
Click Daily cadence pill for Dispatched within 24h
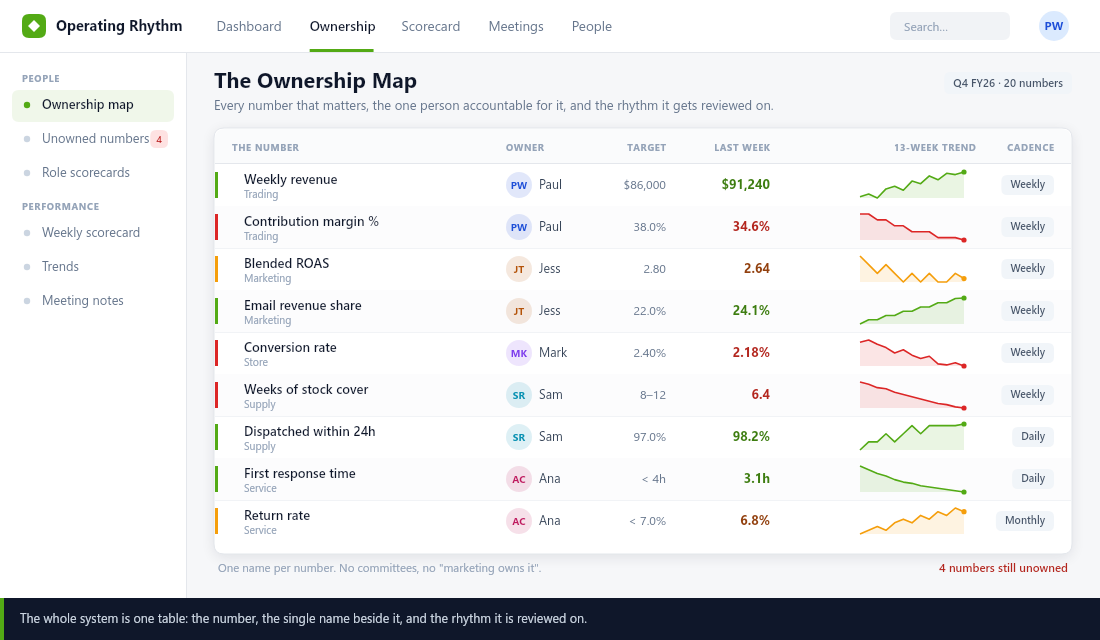tap(1033, 436)
